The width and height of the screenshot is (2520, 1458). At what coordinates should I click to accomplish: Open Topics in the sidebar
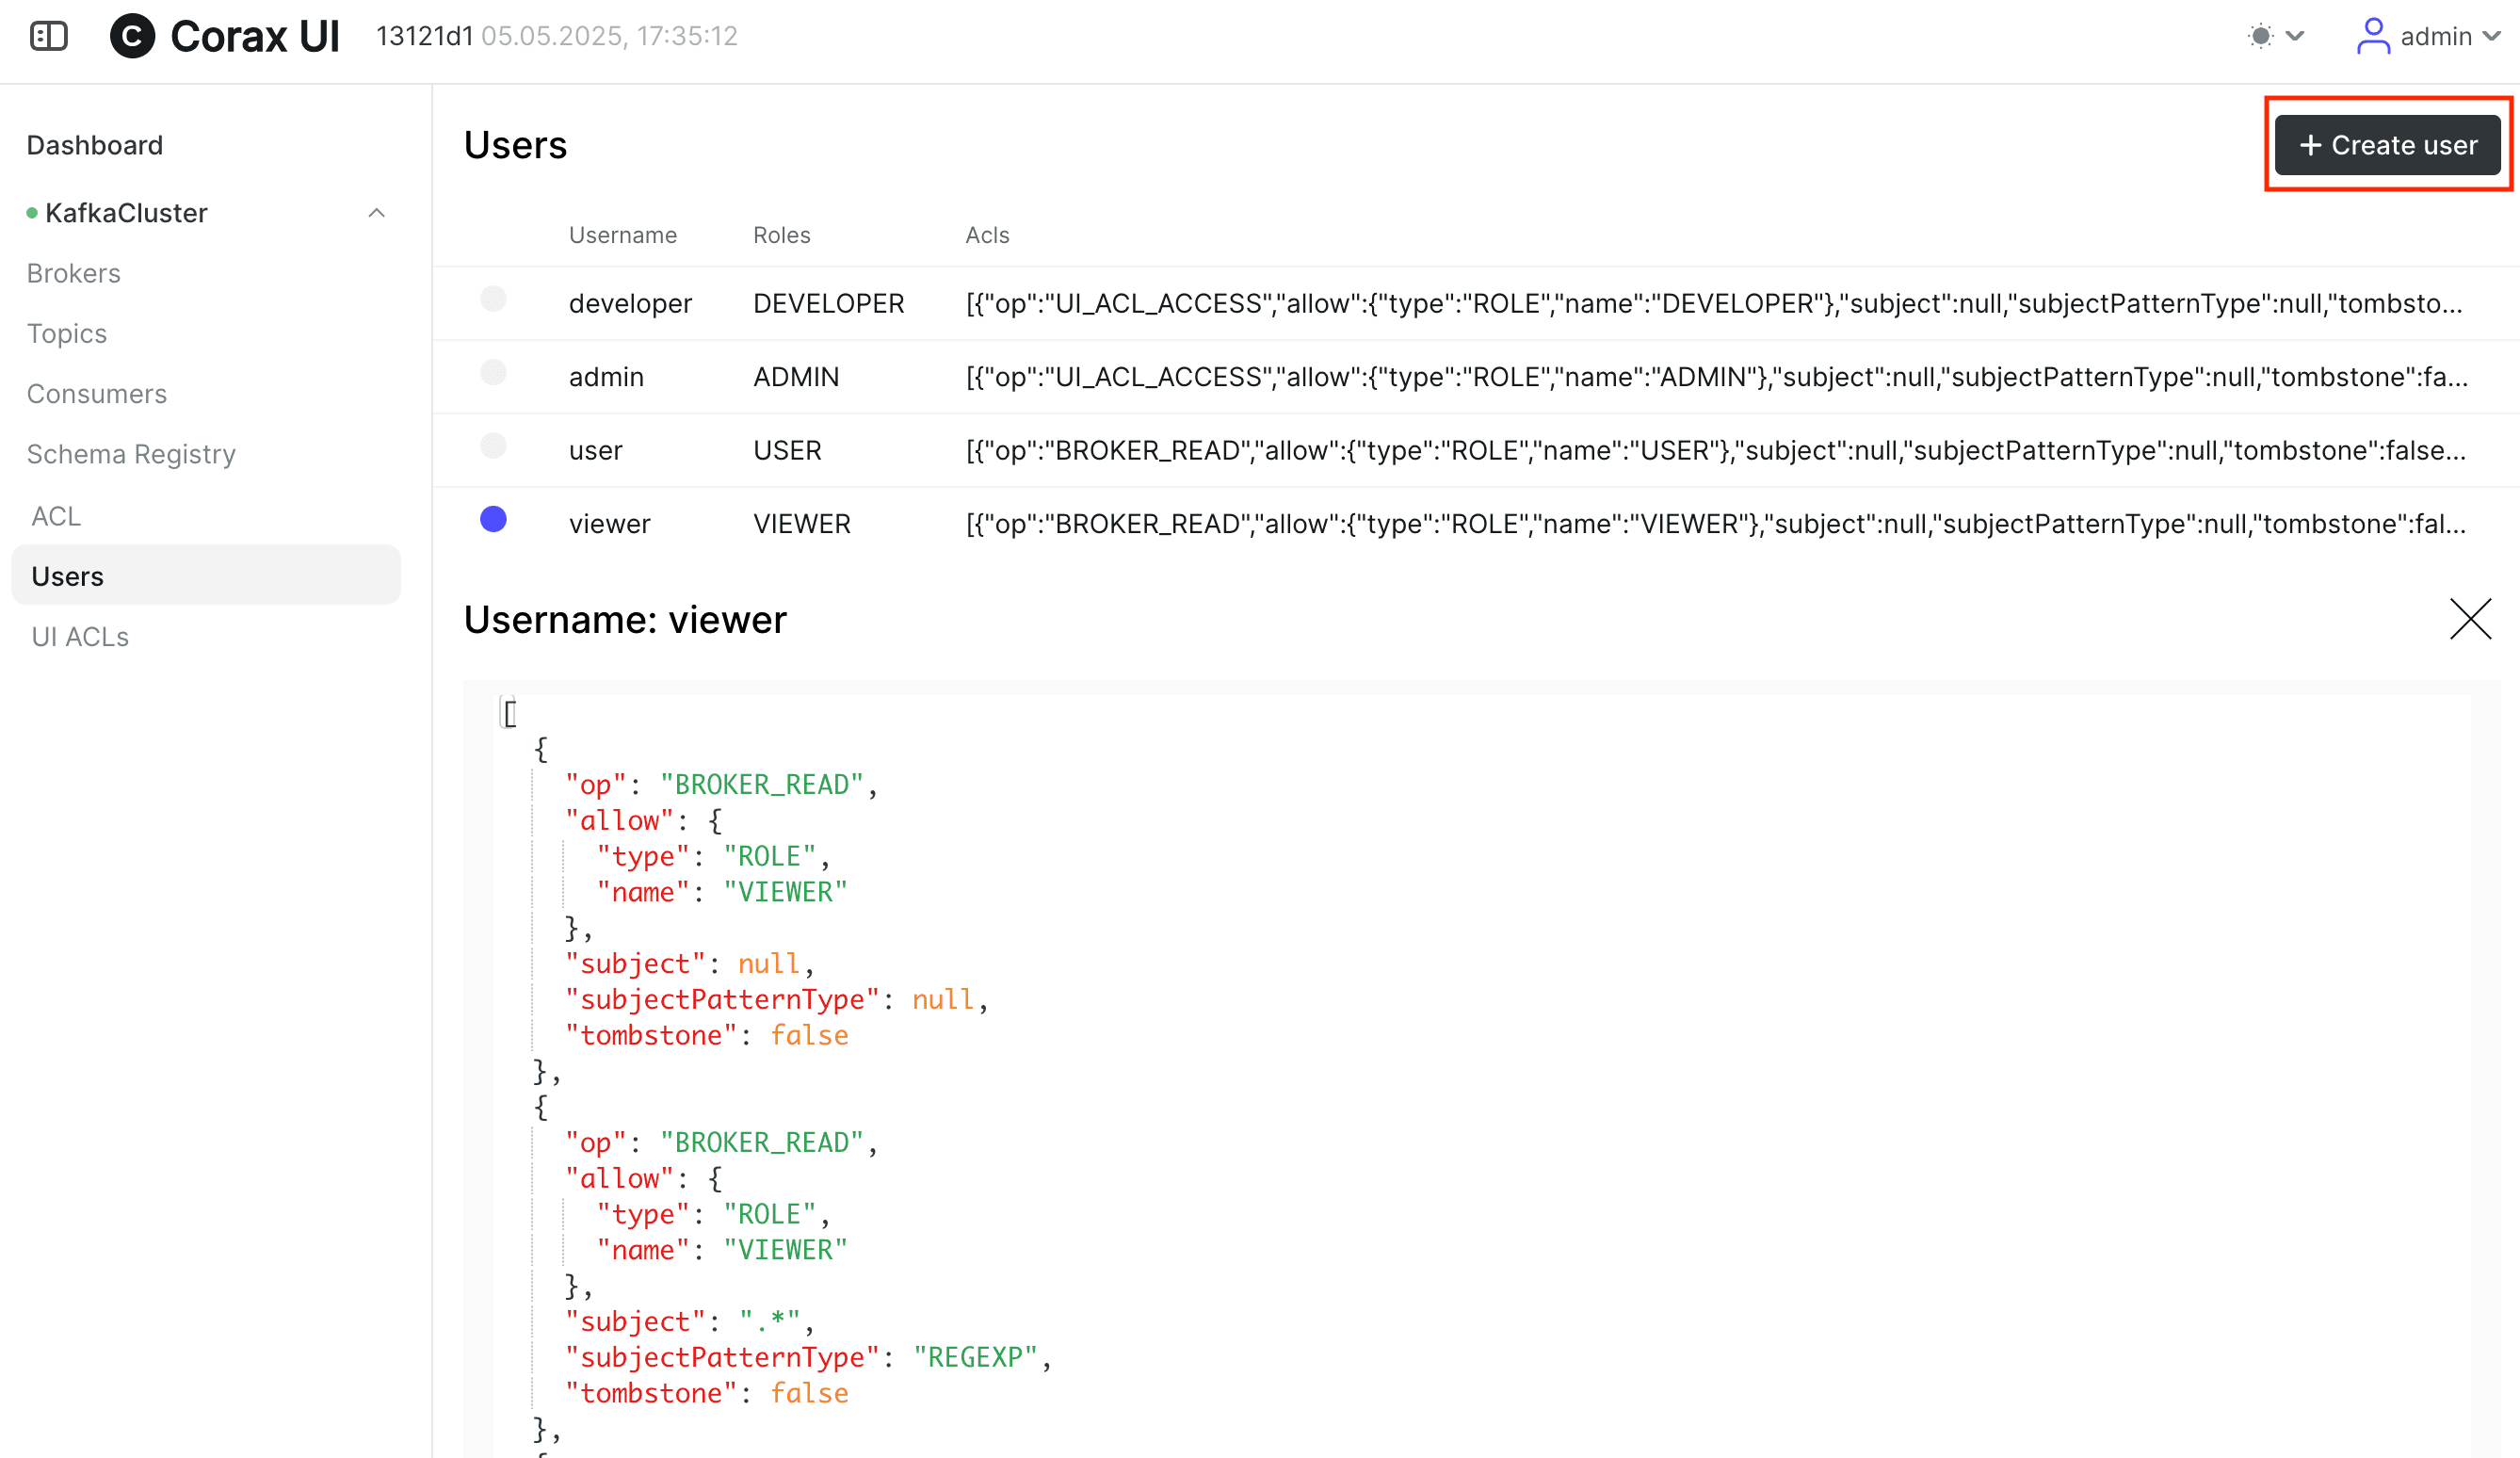tap(66, 333)
